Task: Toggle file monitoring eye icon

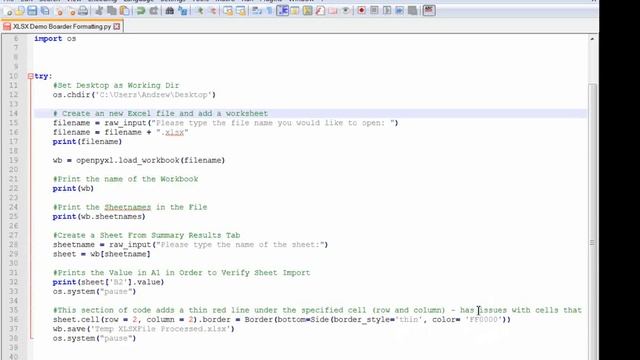Action: pos(346,11)
